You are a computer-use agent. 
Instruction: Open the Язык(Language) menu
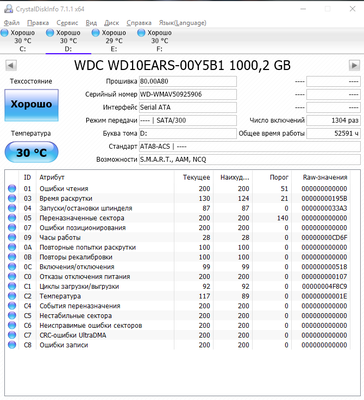pos(183,23)
